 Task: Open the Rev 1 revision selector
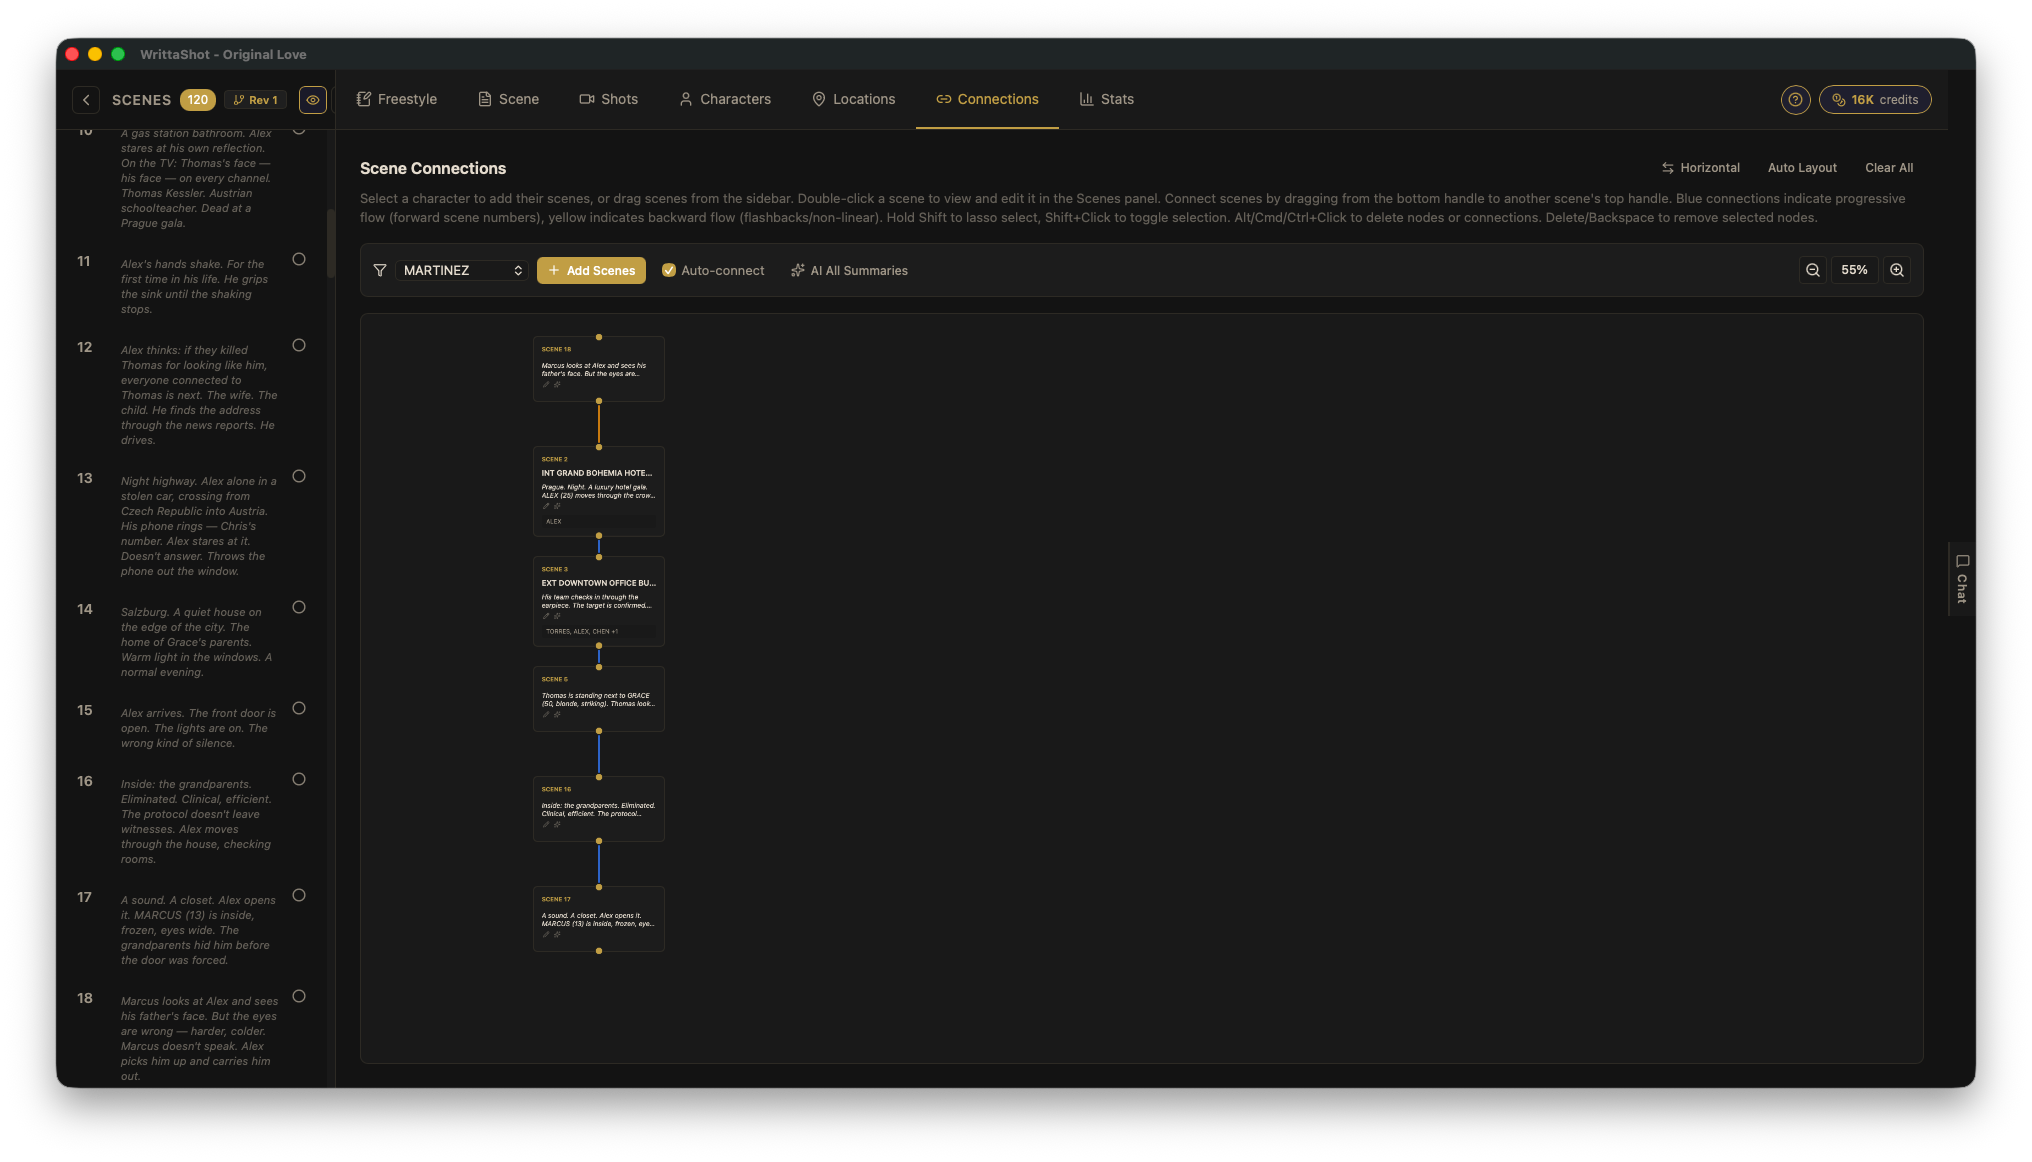256,100
